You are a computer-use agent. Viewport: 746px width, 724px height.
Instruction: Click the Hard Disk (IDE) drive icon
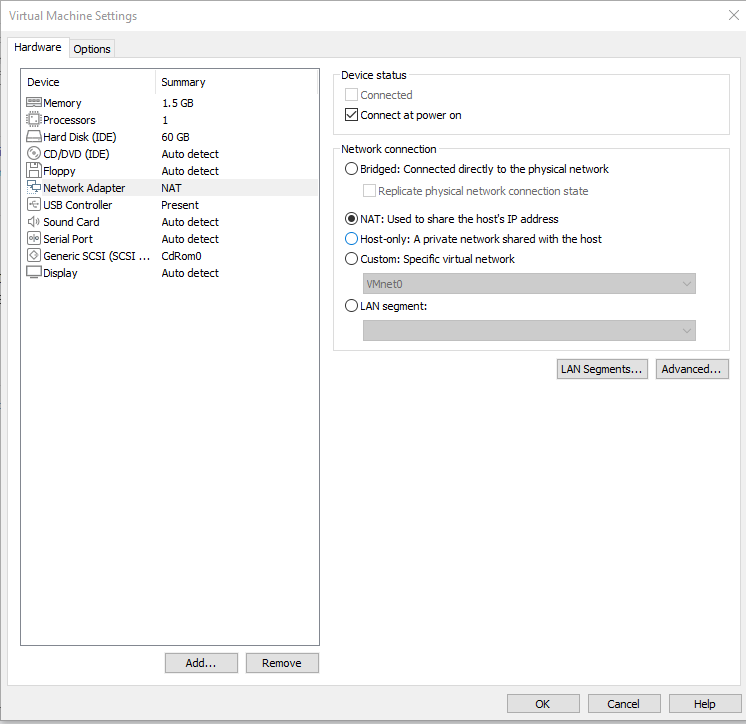point(34,137)
